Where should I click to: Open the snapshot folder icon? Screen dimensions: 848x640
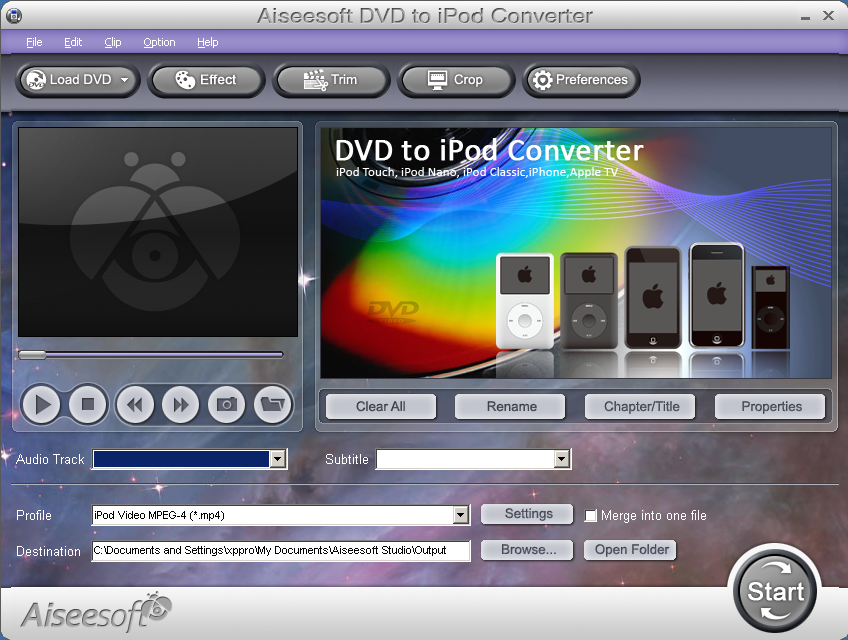(273, 404)
